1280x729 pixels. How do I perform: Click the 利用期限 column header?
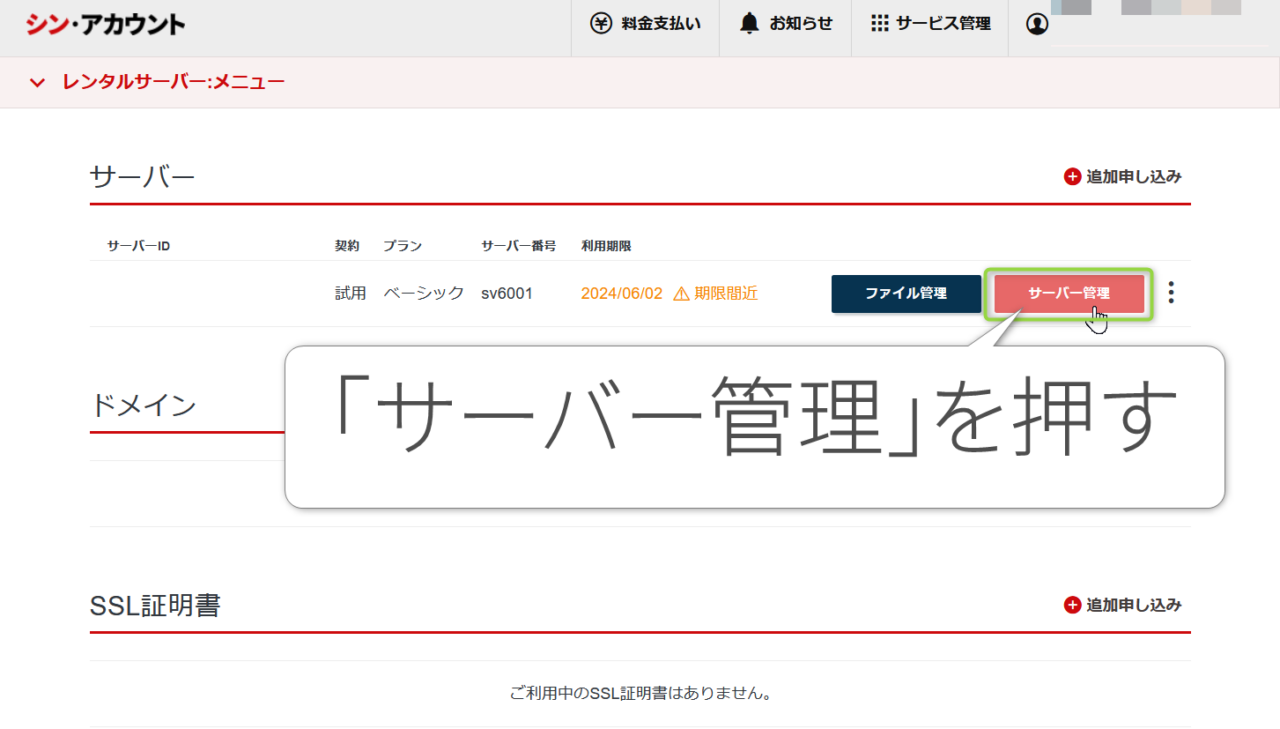606,246
